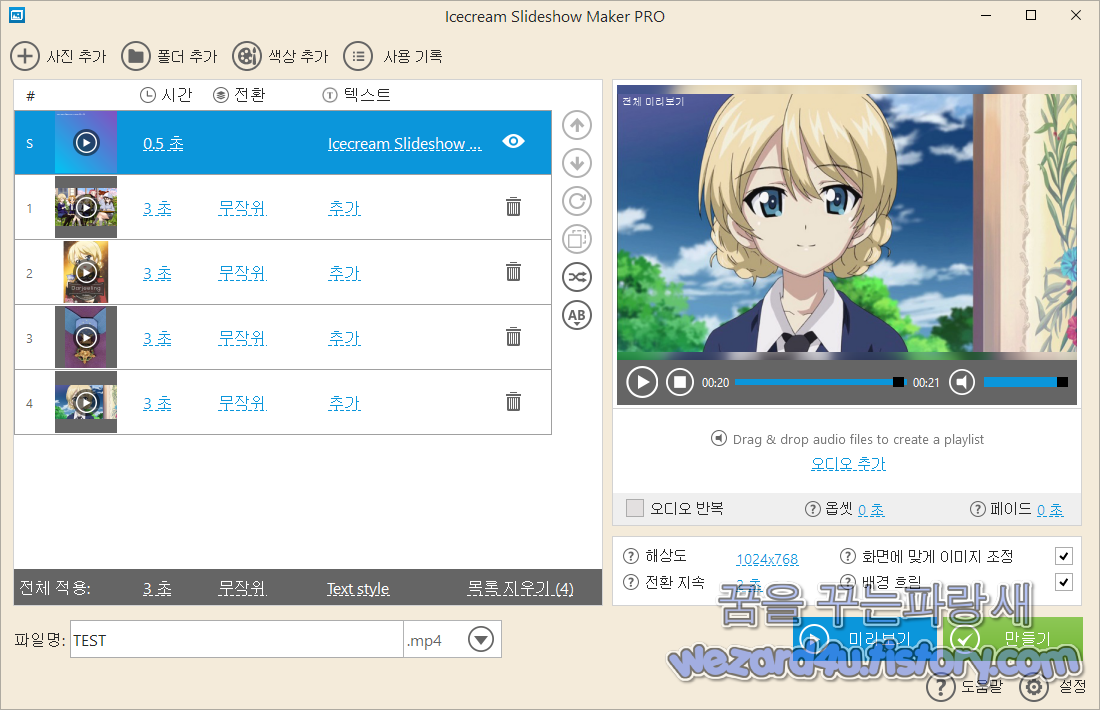Open the usage history list icon

pyautogui.click(x=358, y=56)
